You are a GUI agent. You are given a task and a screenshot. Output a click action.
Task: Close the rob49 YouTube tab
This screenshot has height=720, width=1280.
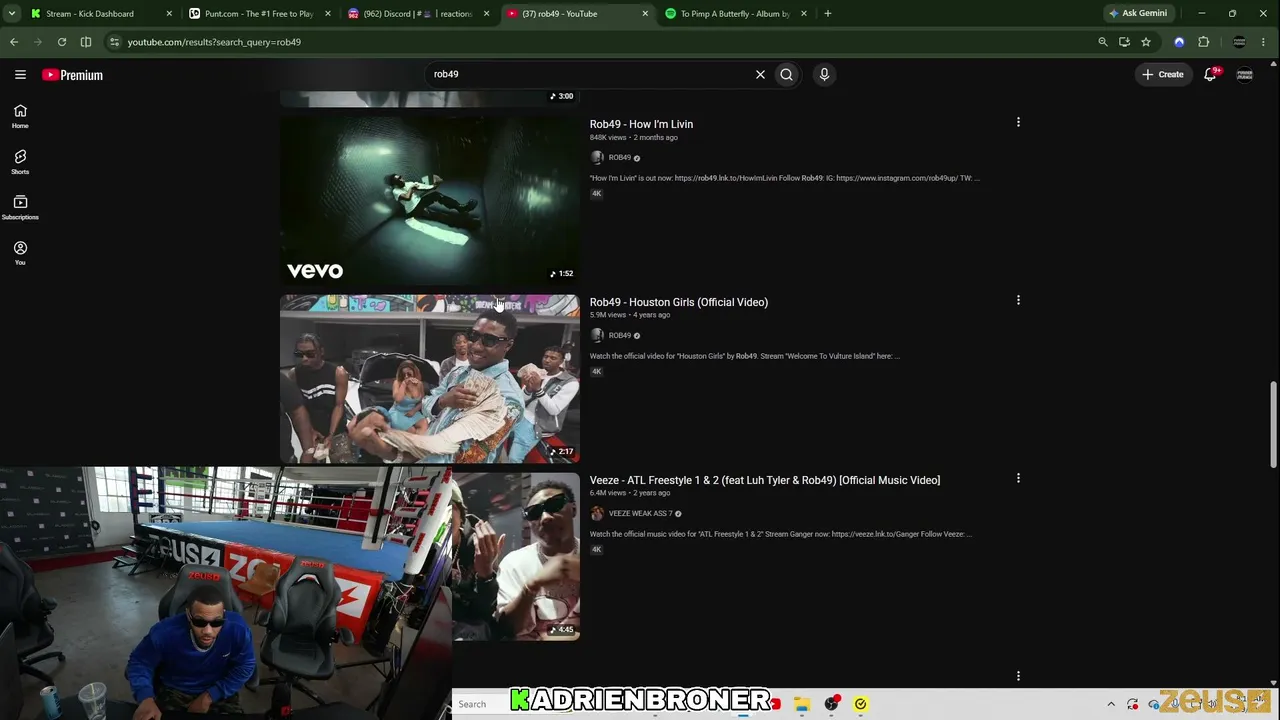click(x=645, y=14)
